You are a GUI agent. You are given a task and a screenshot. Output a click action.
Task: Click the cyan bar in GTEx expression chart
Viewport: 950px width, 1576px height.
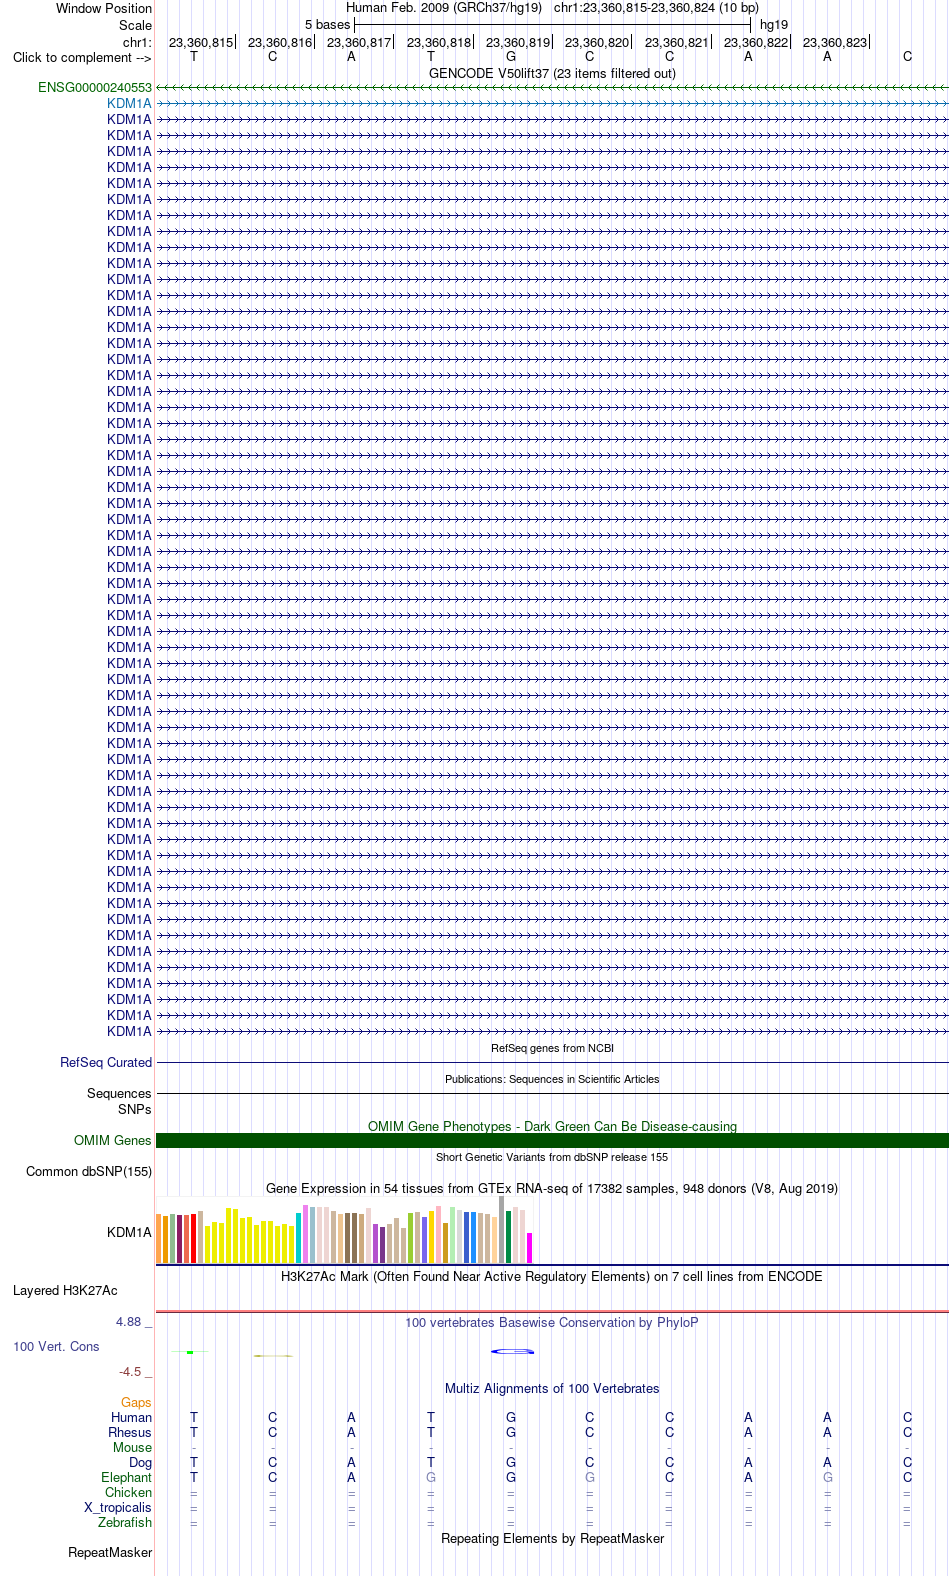[299, 1238]
